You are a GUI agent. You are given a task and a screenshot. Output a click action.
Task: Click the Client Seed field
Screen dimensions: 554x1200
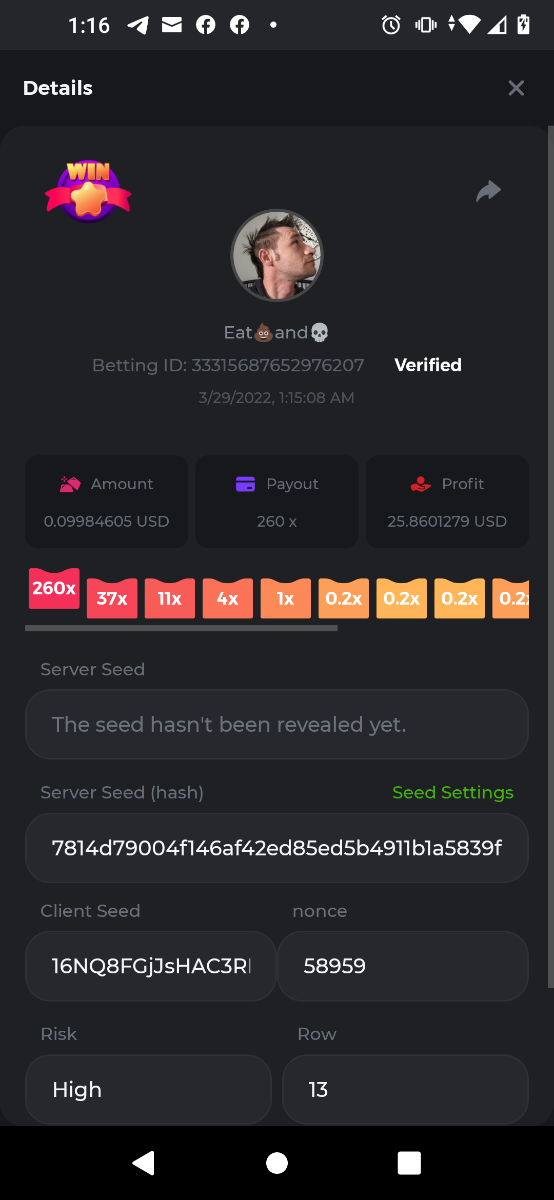coord(150,966)
